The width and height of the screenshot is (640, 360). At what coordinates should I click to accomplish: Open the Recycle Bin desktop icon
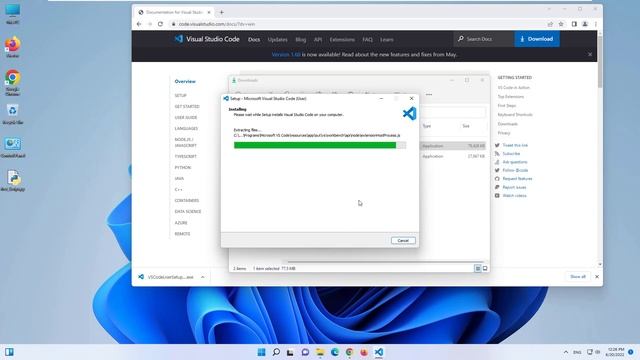coord(13,114)
